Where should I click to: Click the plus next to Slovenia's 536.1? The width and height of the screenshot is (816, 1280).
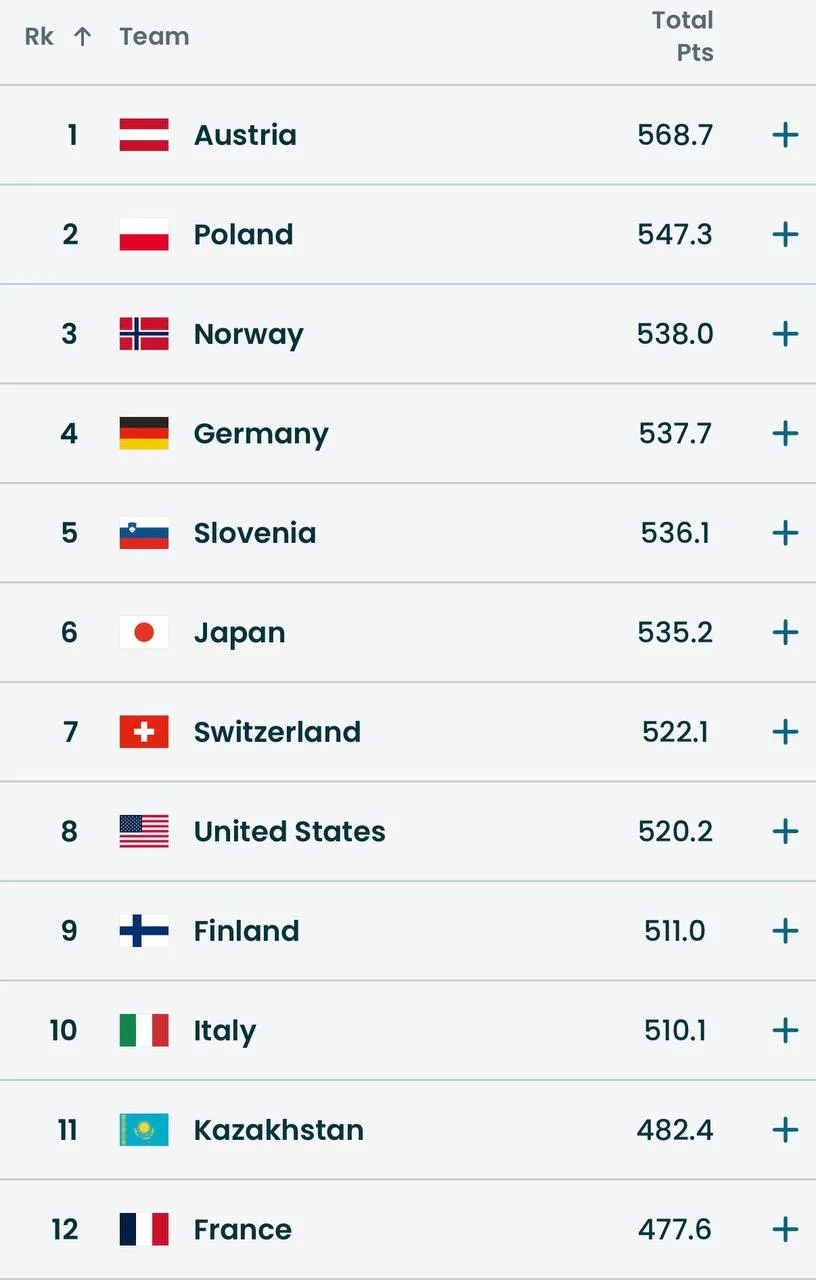(785, 533)
